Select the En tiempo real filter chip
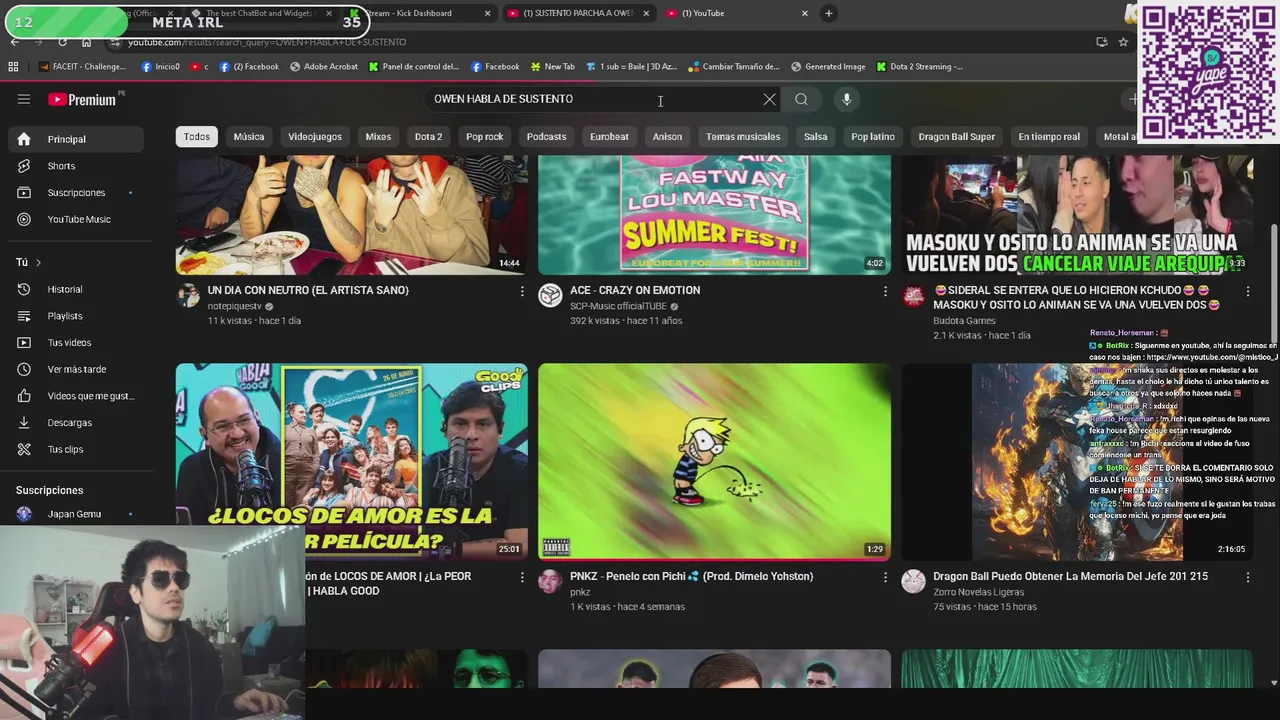Image resolution: width=1280 pixels, height=720 pixels. [x=1049, y=137]
